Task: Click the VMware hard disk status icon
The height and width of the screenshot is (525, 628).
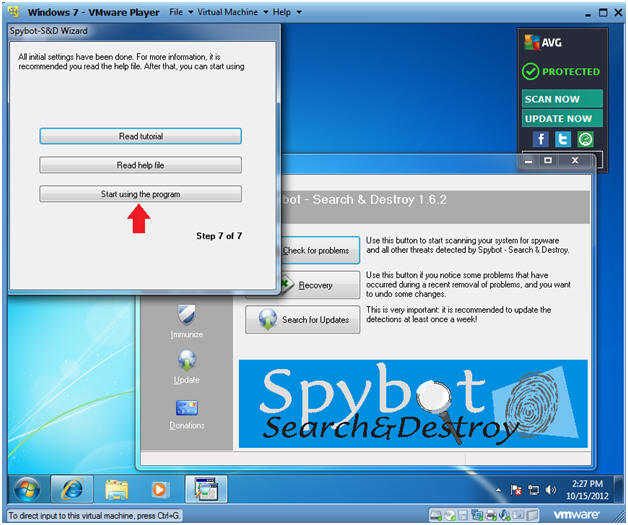Action: pyautogui.click(x=436, y=515)
